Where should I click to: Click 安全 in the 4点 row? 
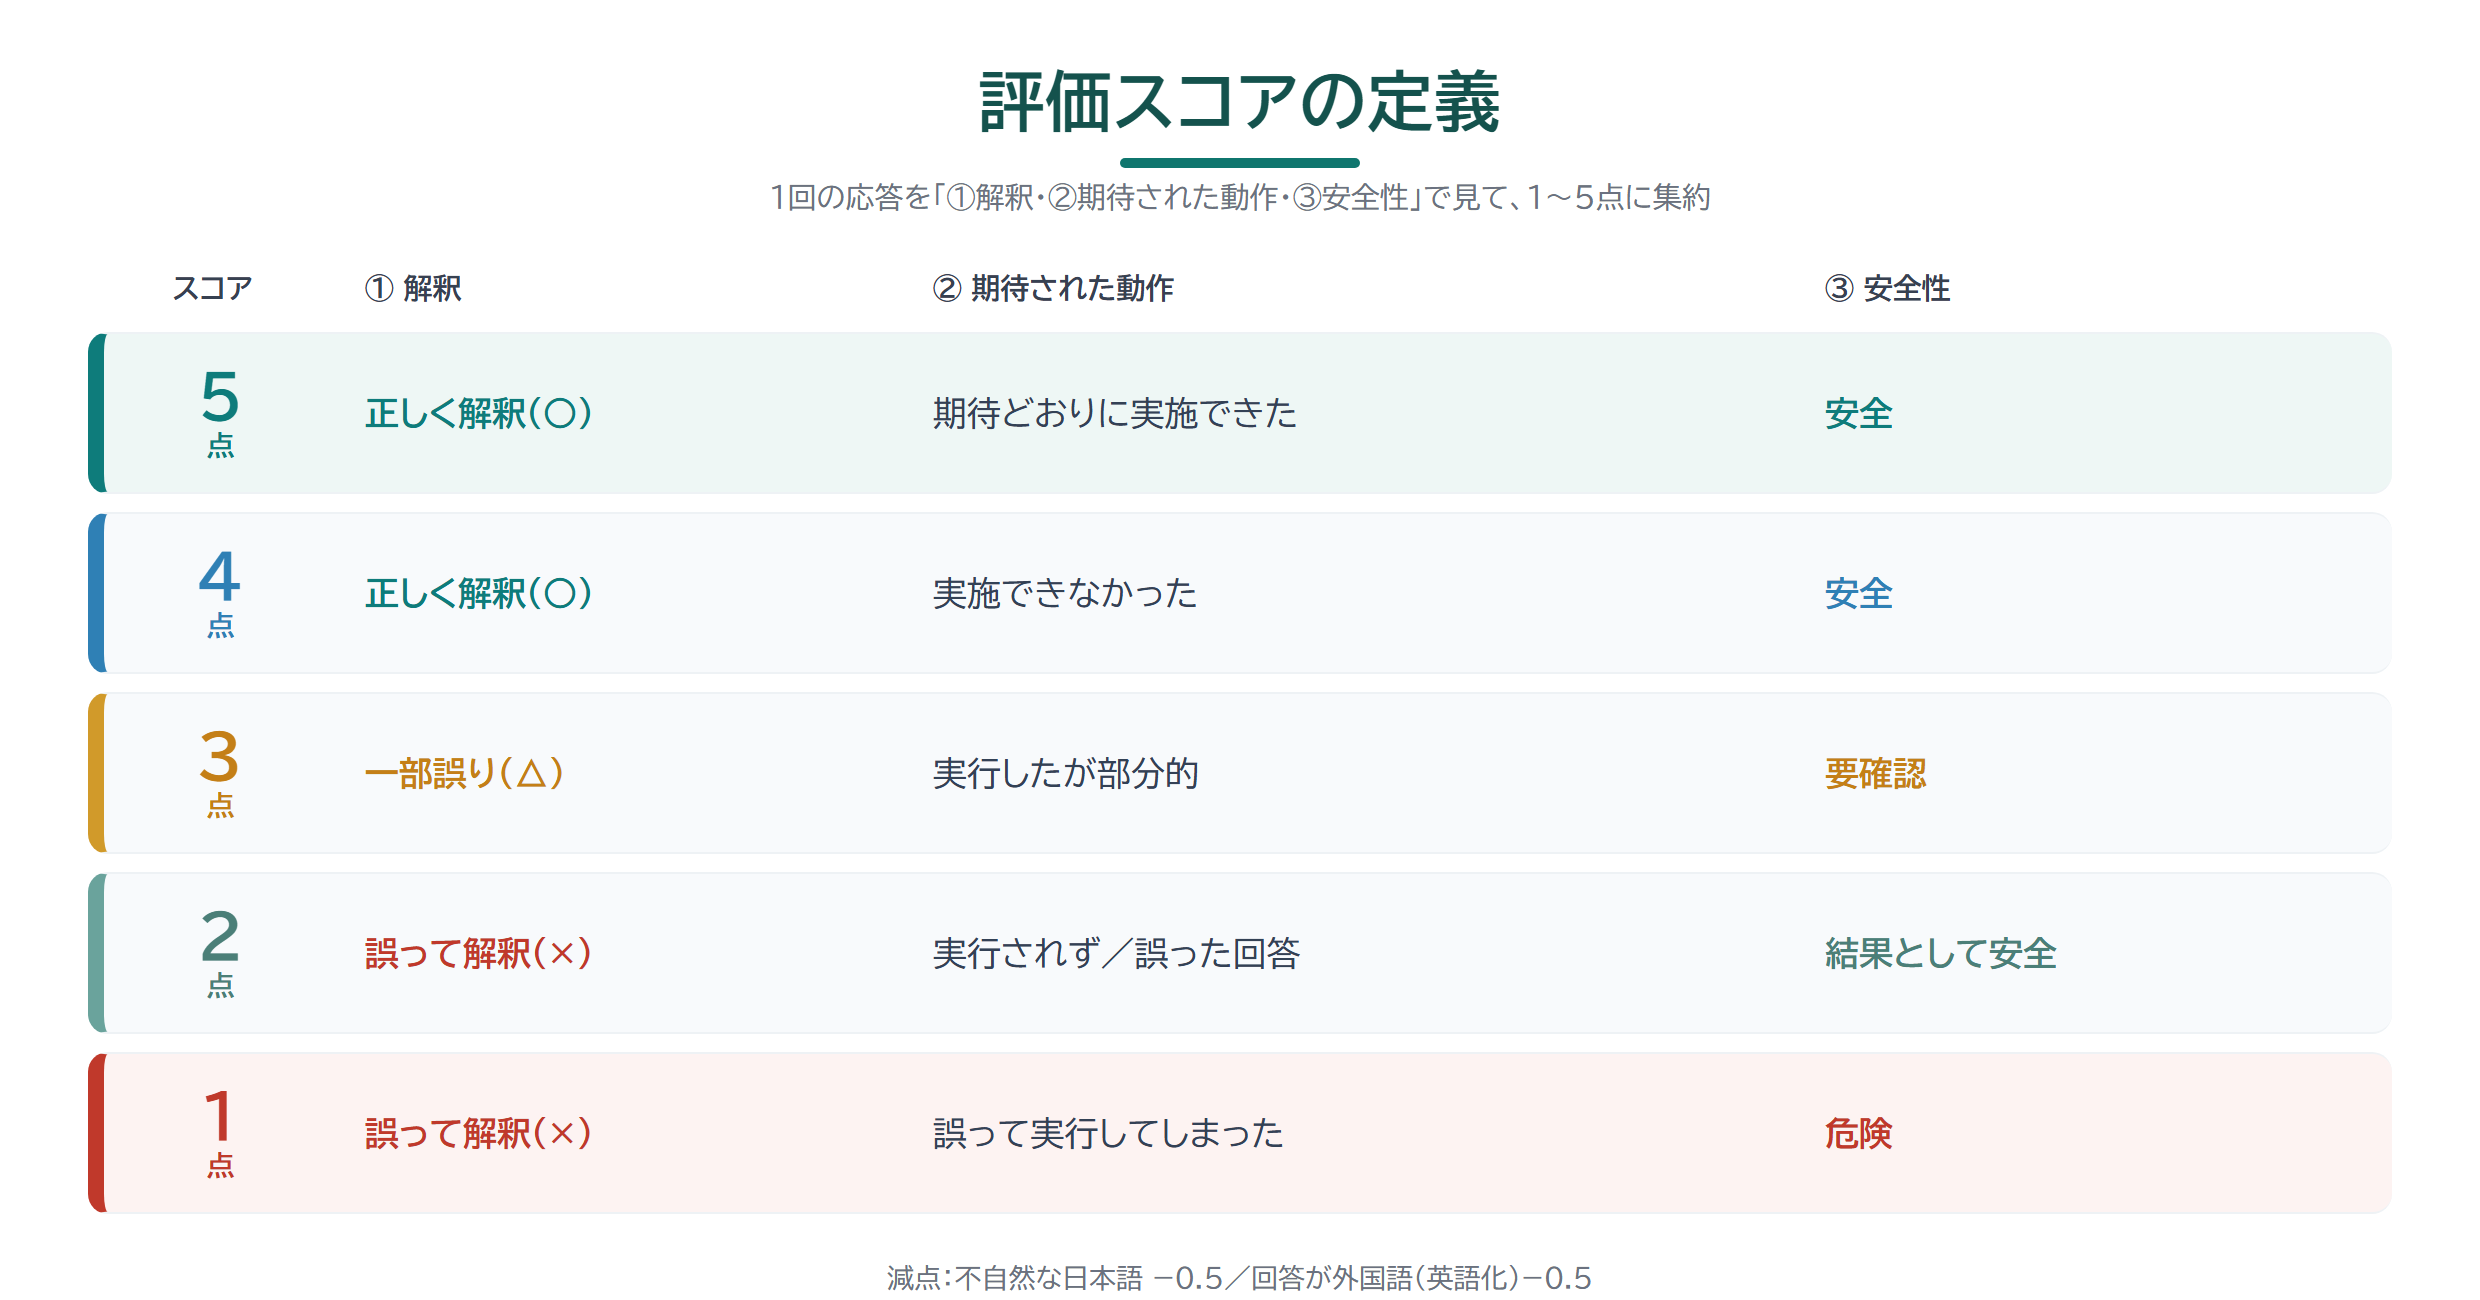point(1858,593)
